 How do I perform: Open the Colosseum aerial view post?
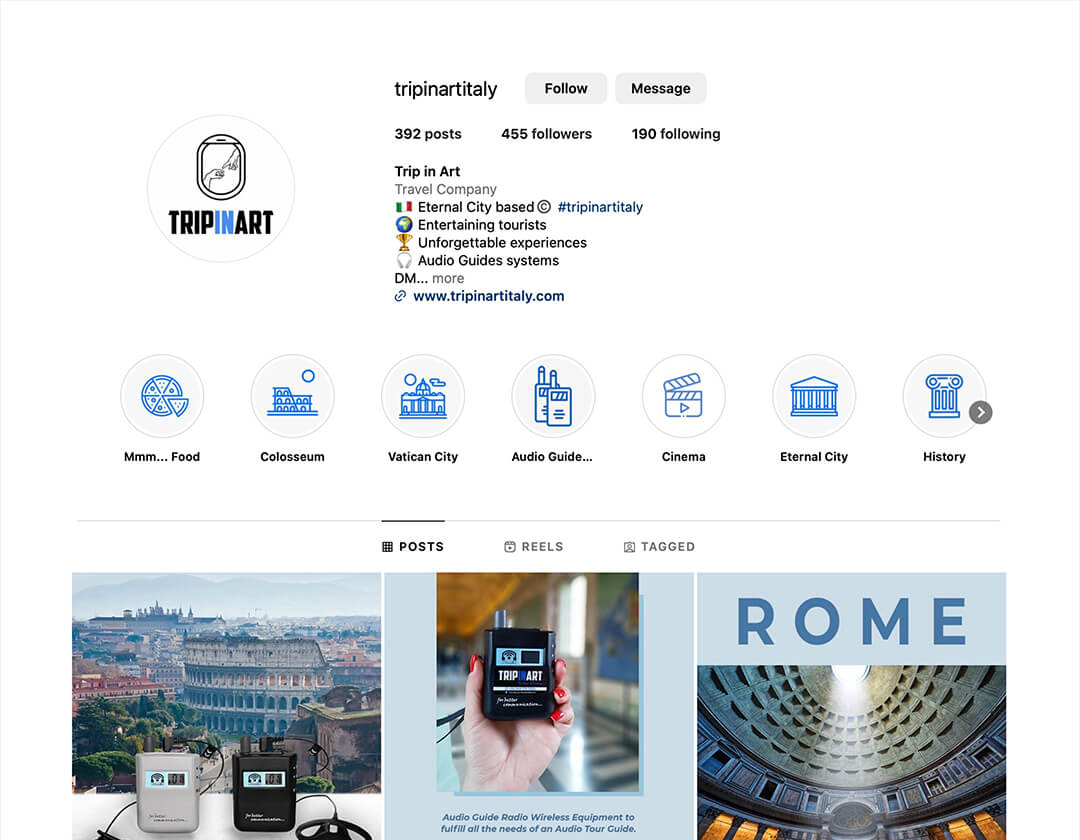(227, 706)
